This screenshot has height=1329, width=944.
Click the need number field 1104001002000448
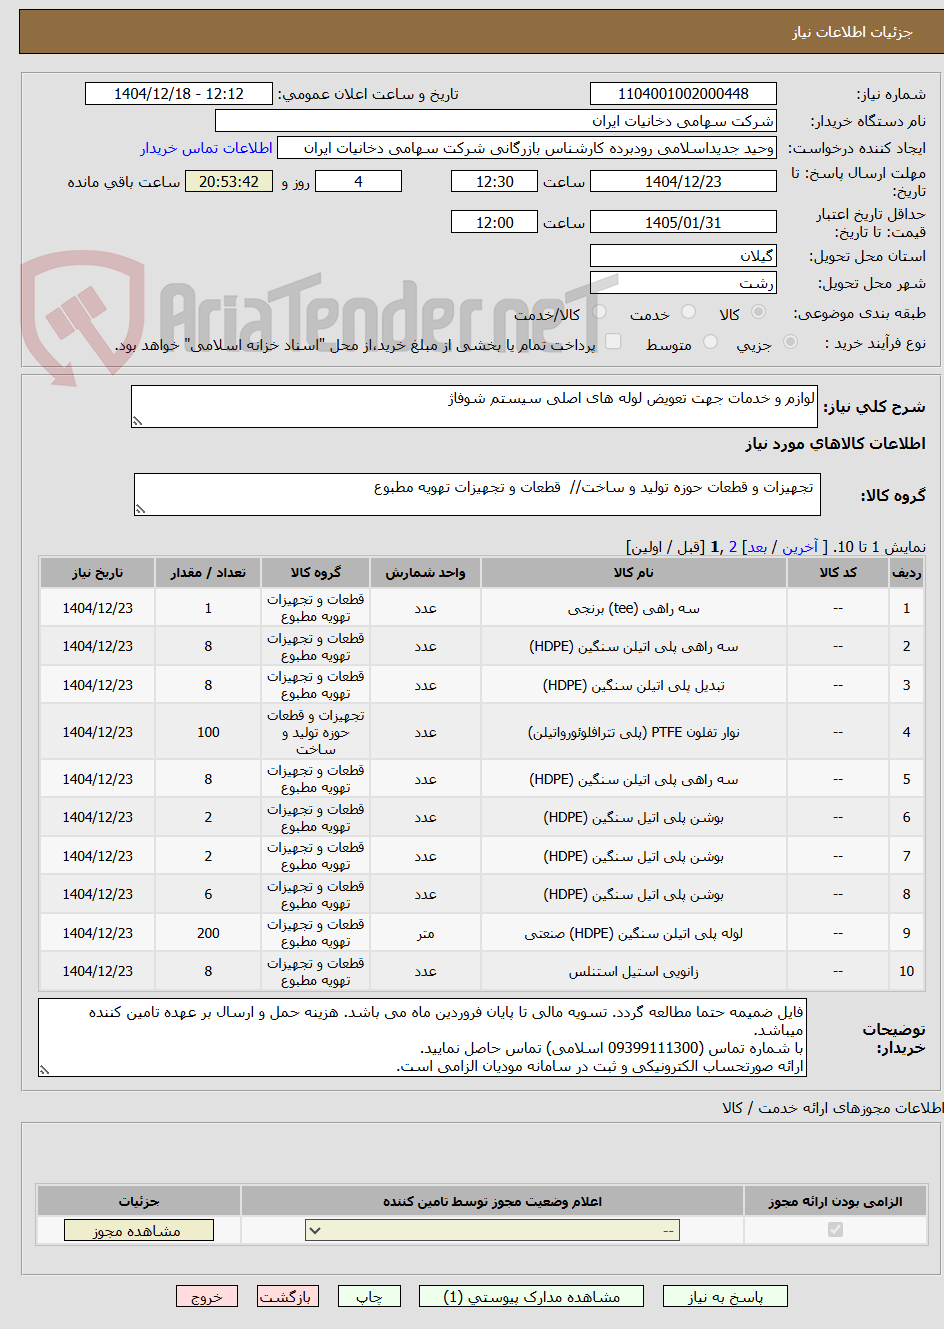point(683,94)
